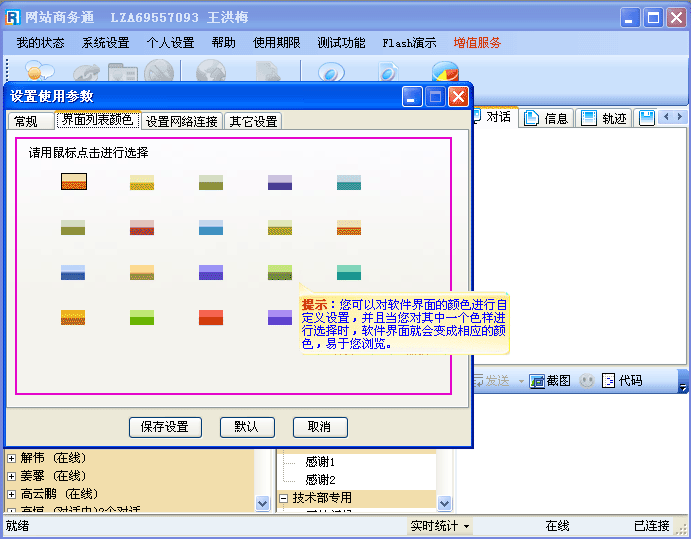Collapse the 技术部专用 tree group

click(x=284, y=498)
